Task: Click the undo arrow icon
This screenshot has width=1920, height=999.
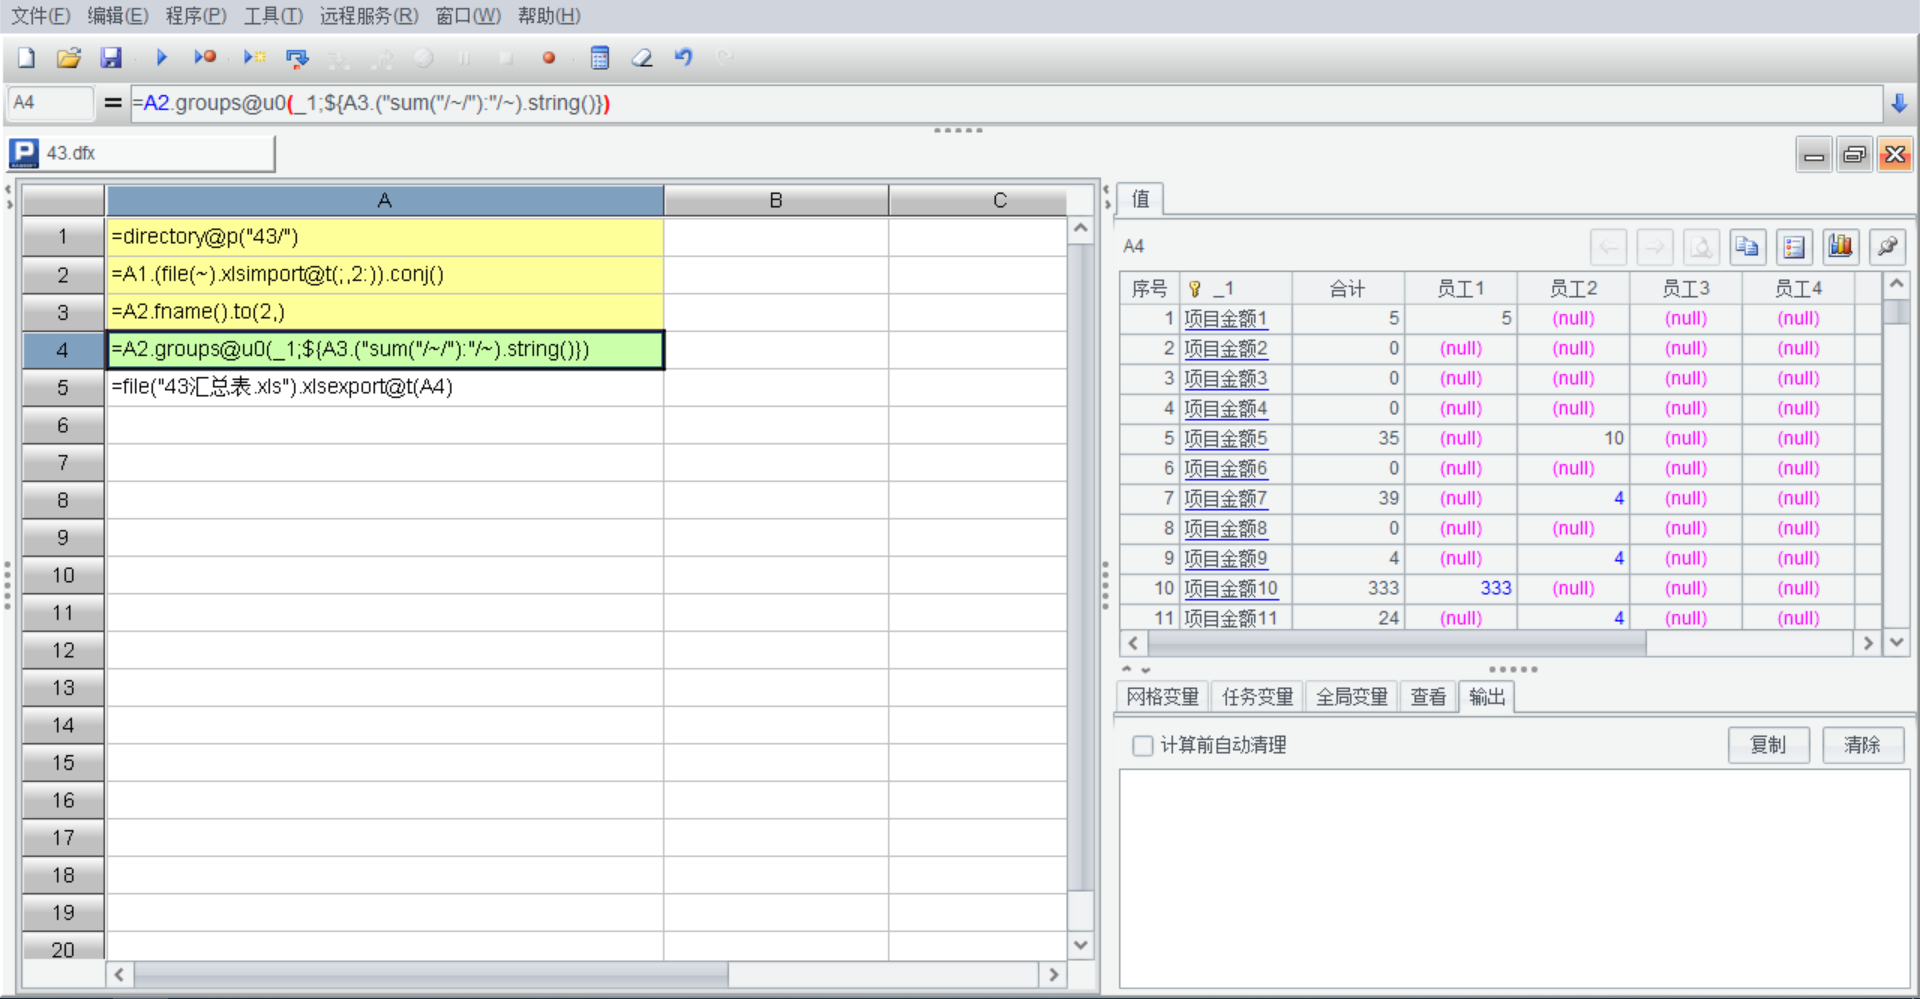Action: 684,58
